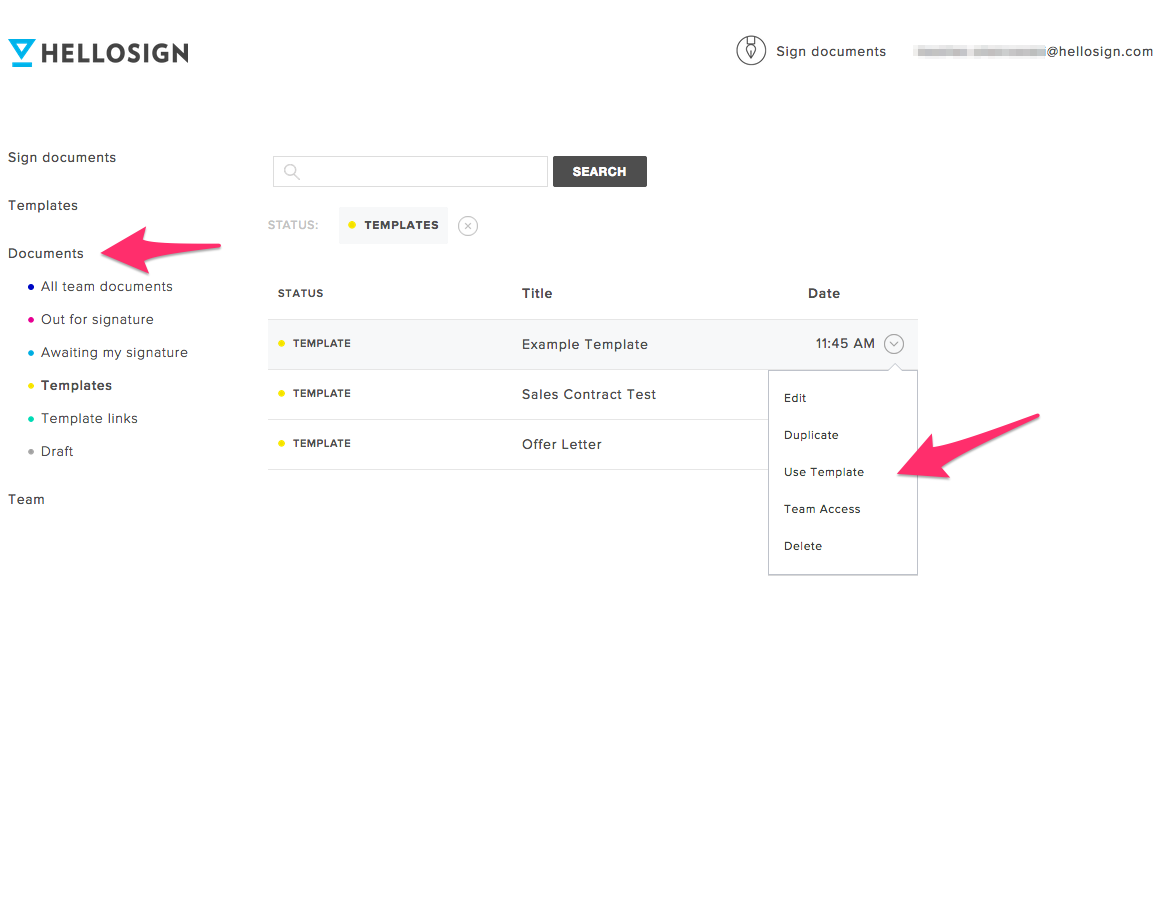
Task: Show Draft documents
Action: [x=57, y=452]
